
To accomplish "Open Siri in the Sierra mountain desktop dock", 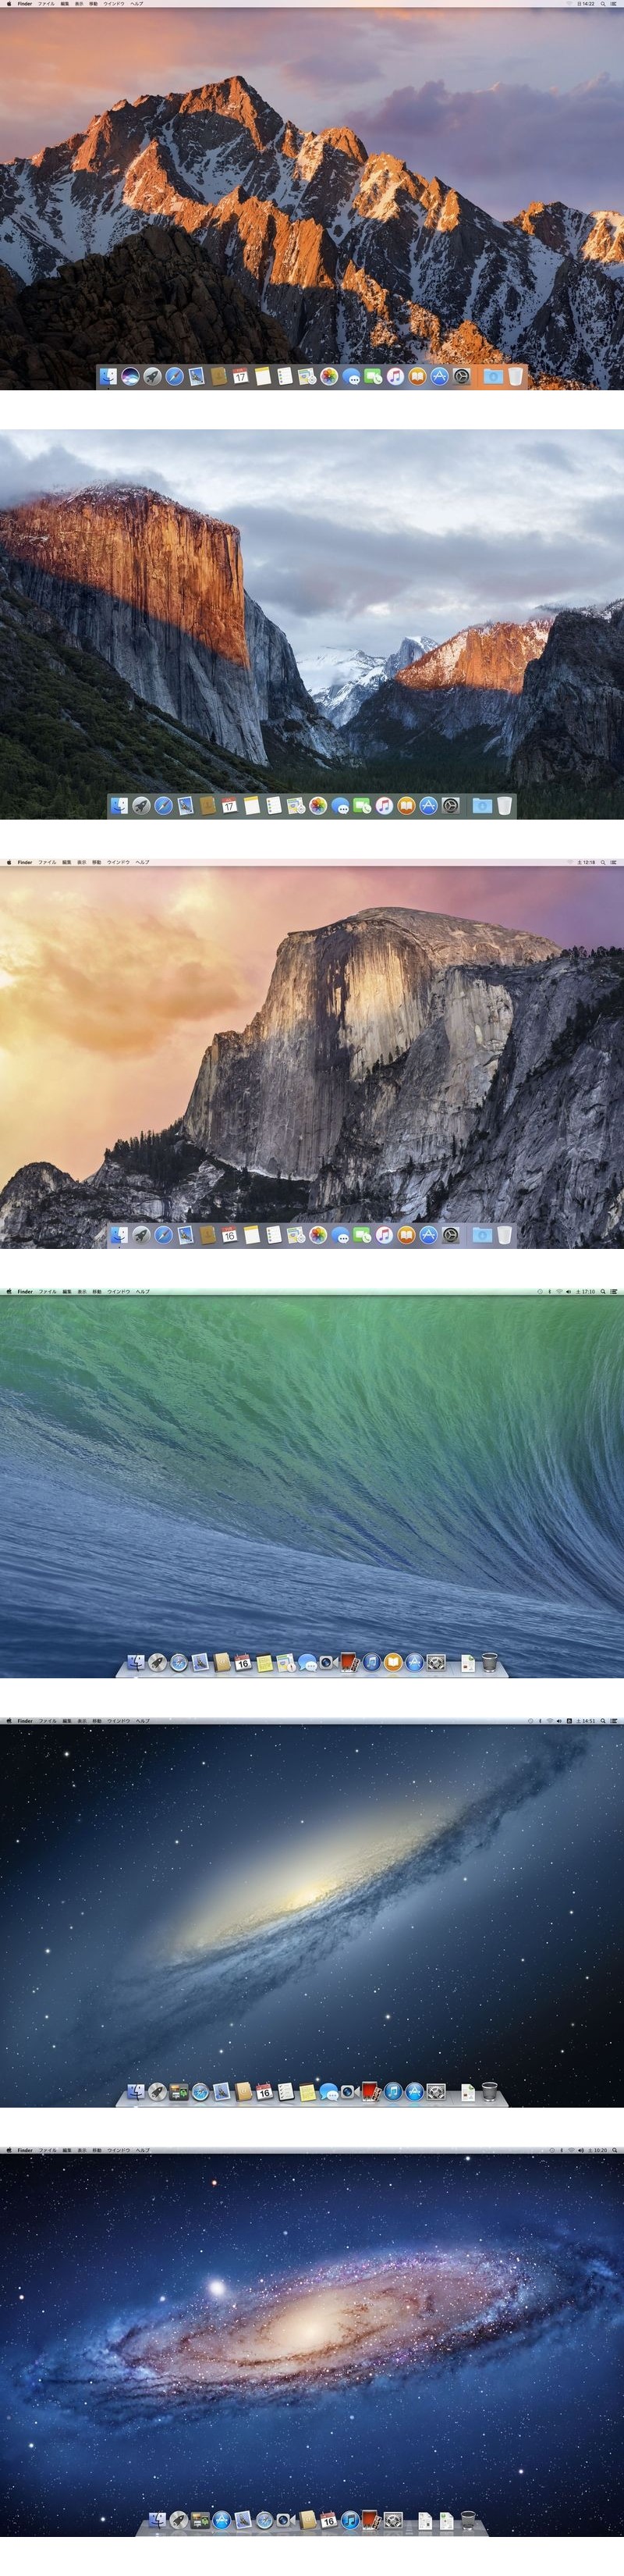I will 130,377.
